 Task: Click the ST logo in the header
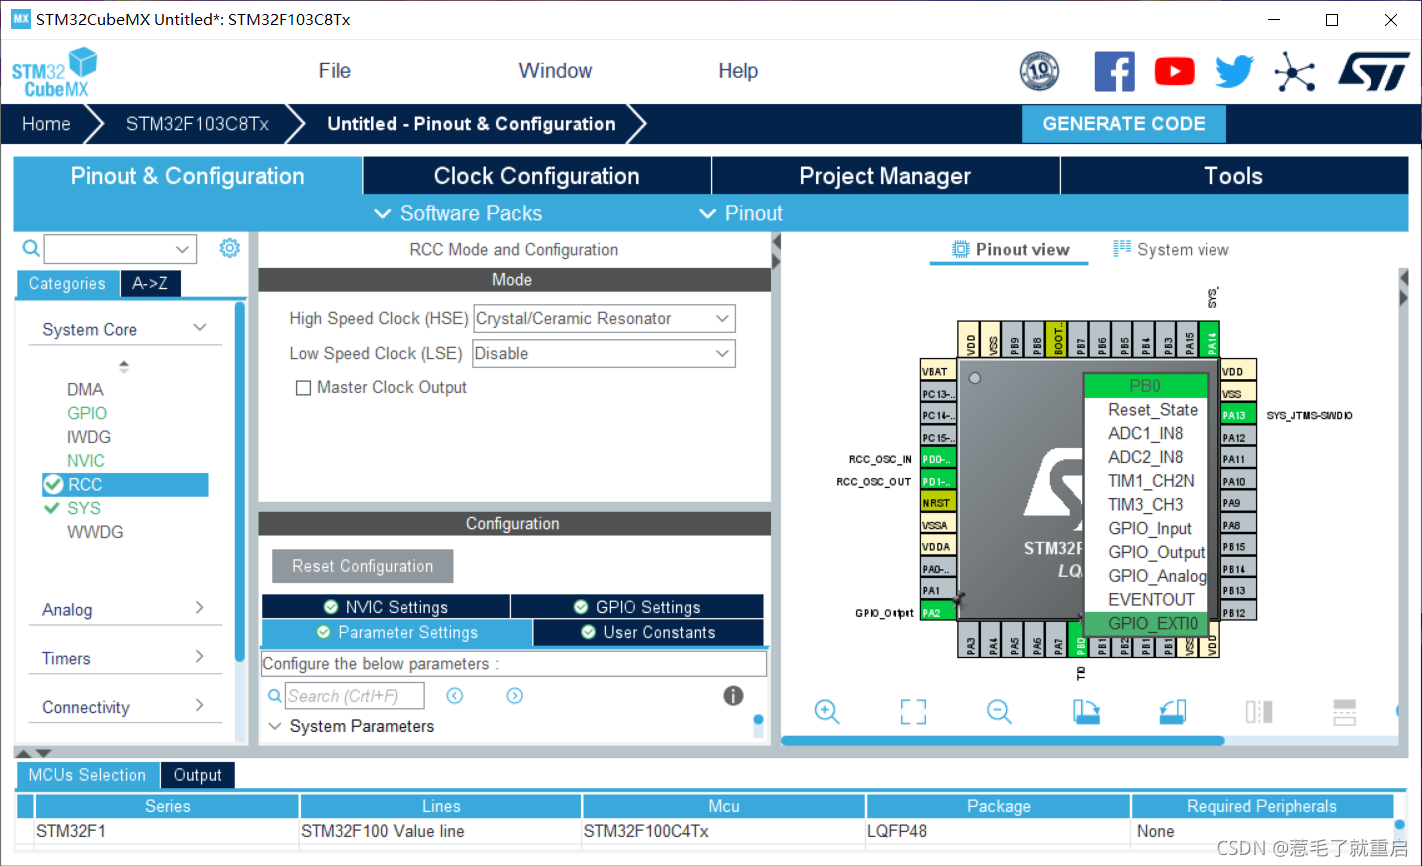click(1373, 71)
